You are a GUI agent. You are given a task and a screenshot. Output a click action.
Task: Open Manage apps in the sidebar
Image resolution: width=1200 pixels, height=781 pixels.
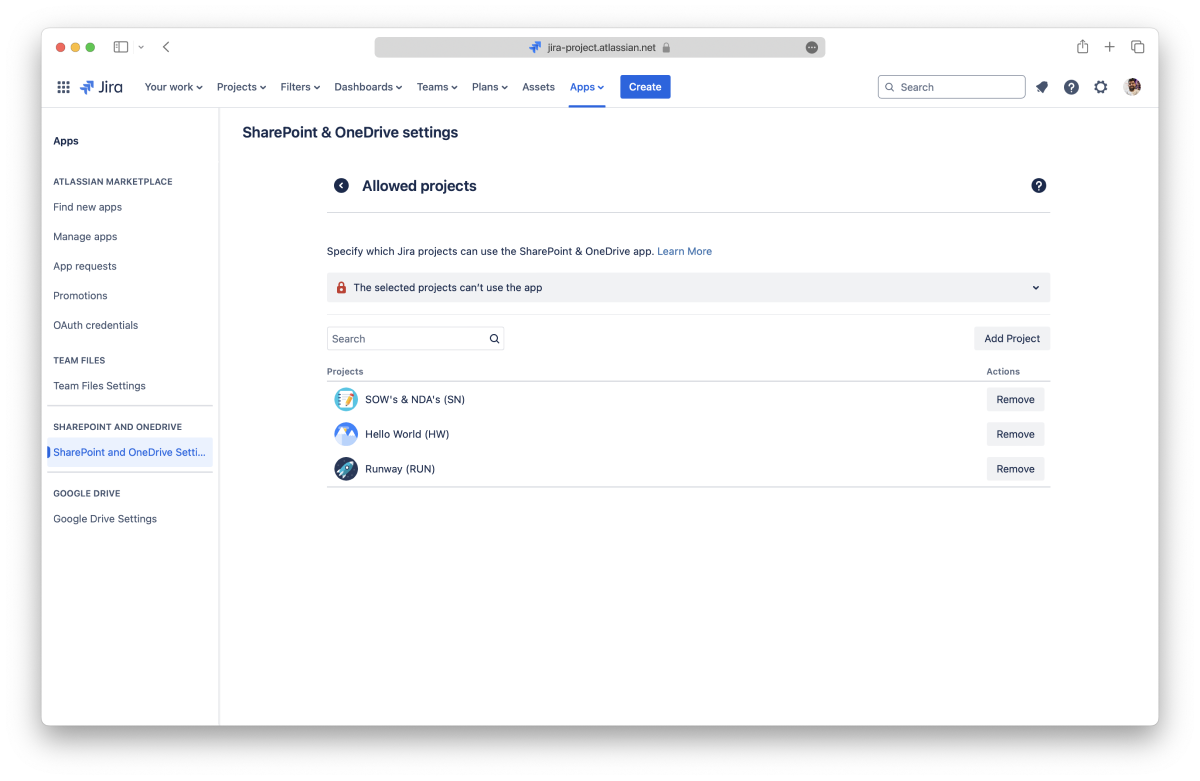click(x=85, y=237)
